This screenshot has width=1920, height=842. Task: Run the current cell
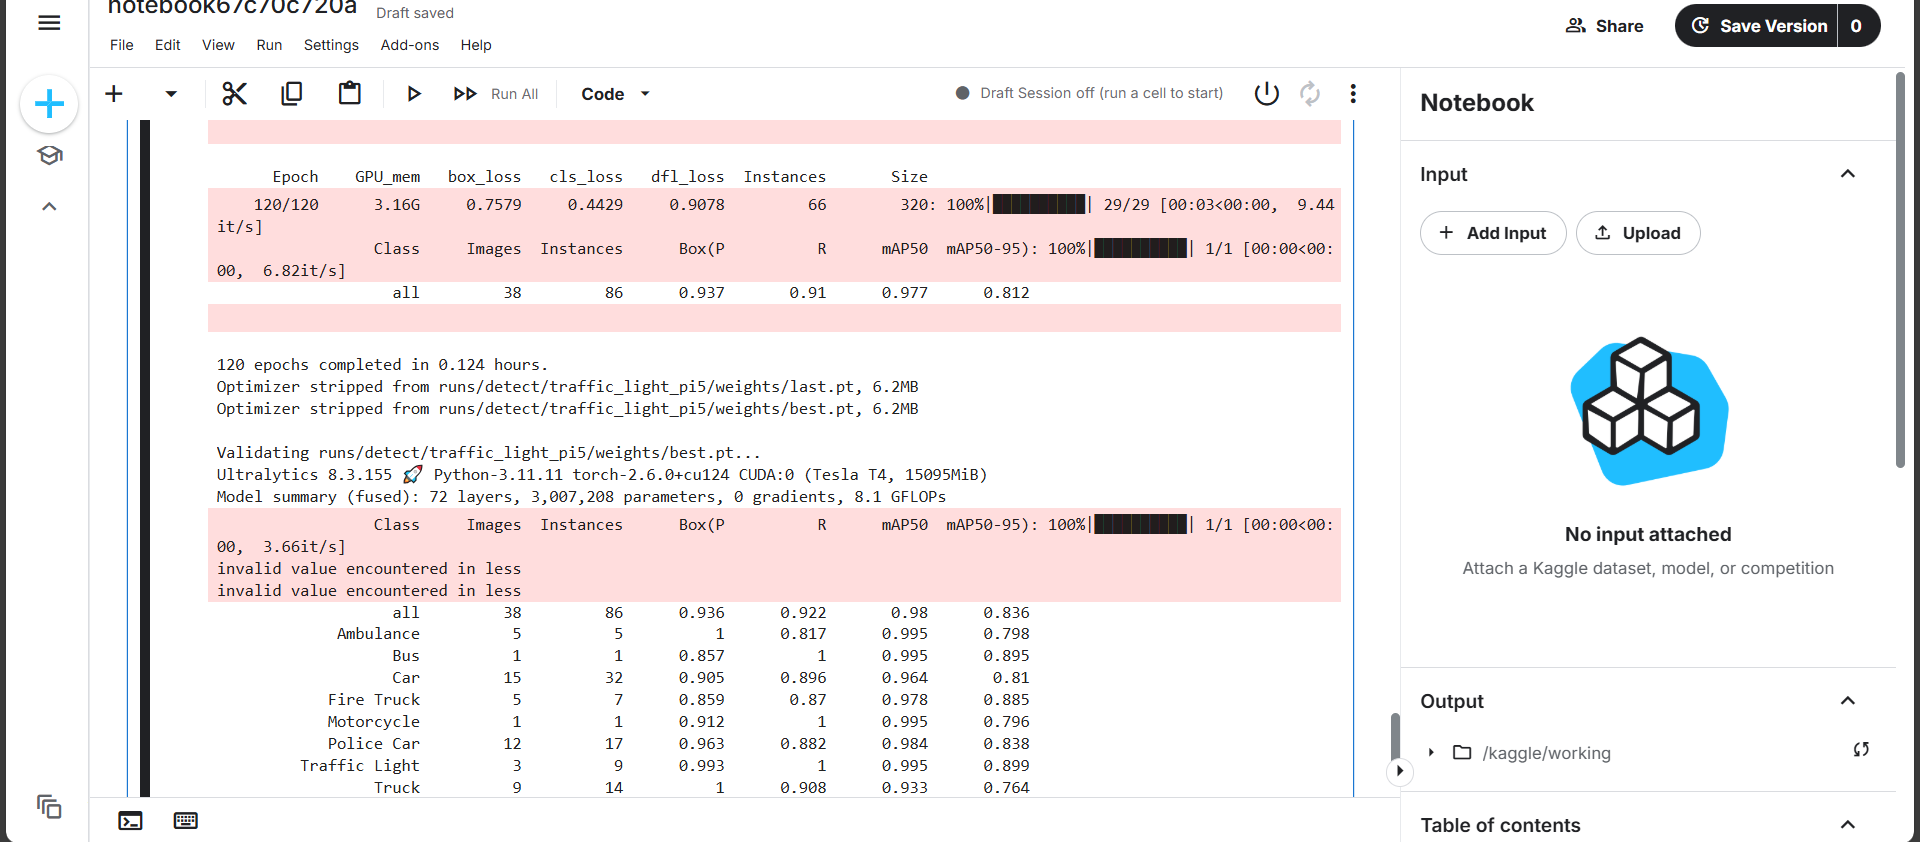(413, 94)
